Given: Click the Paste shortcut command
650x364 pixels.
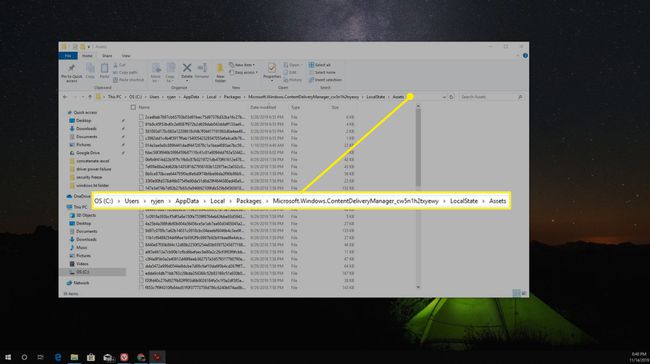Looking at the screenshot, I should pos(129,80).
